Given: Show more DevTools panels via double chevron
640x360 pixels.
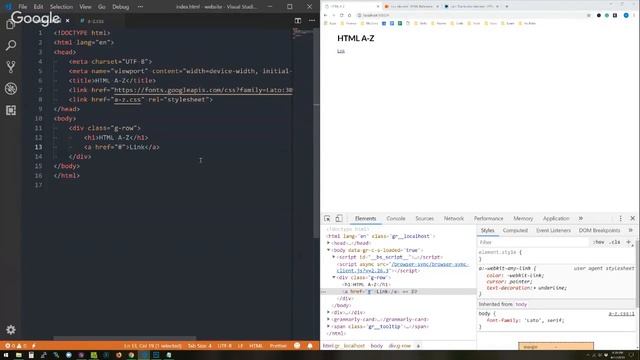Looking at the screenshot, I should pyautogui.click(x=581, y=219).
